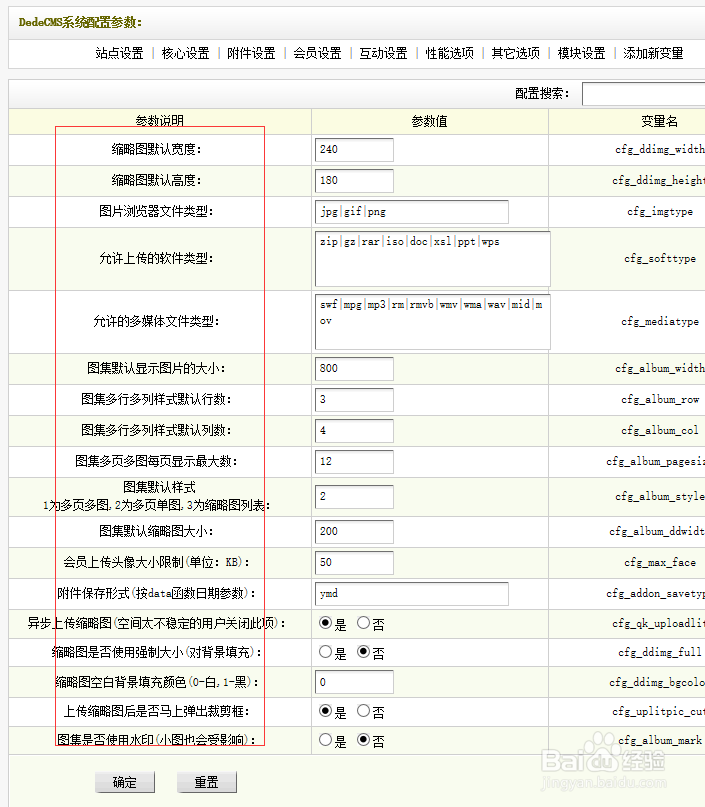Open 性能选项 tab
The height and width of the screenshot is (807, 705).
449,53
